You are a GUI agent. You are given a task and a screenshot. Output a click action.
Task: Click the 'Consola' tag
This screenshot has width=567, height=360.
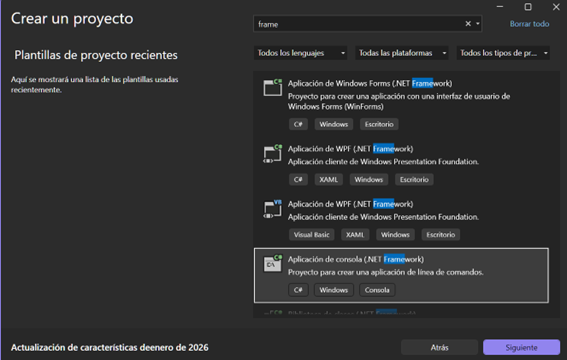tap(377, 290)
